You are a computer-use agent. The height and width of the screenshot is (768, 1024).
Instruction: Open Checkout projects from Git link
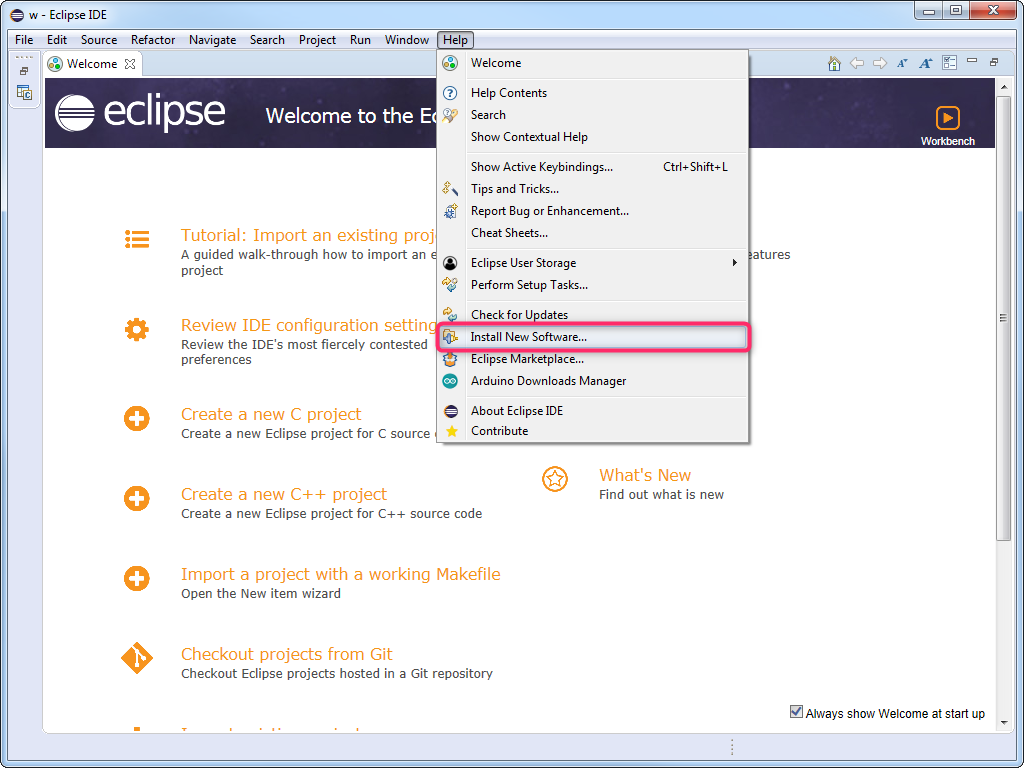point(287,654)
